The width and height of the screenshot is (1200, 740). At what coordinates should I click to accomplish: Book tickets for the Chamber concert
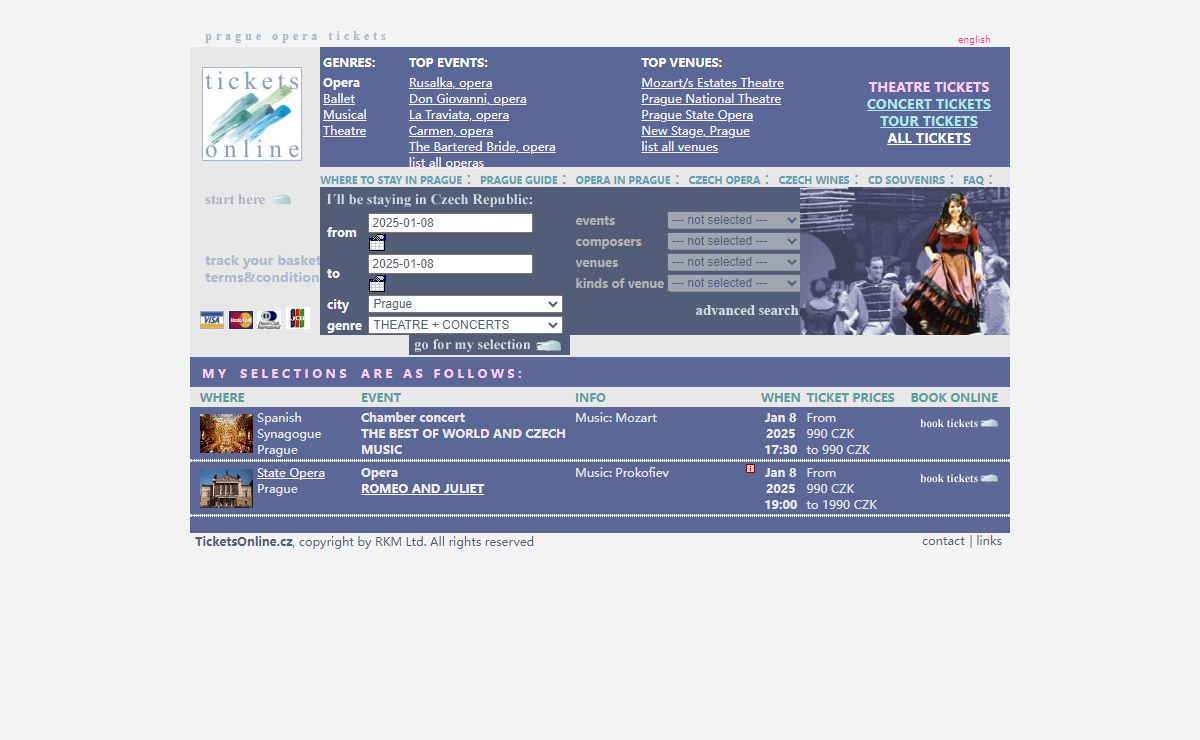[x=959, y=423]
